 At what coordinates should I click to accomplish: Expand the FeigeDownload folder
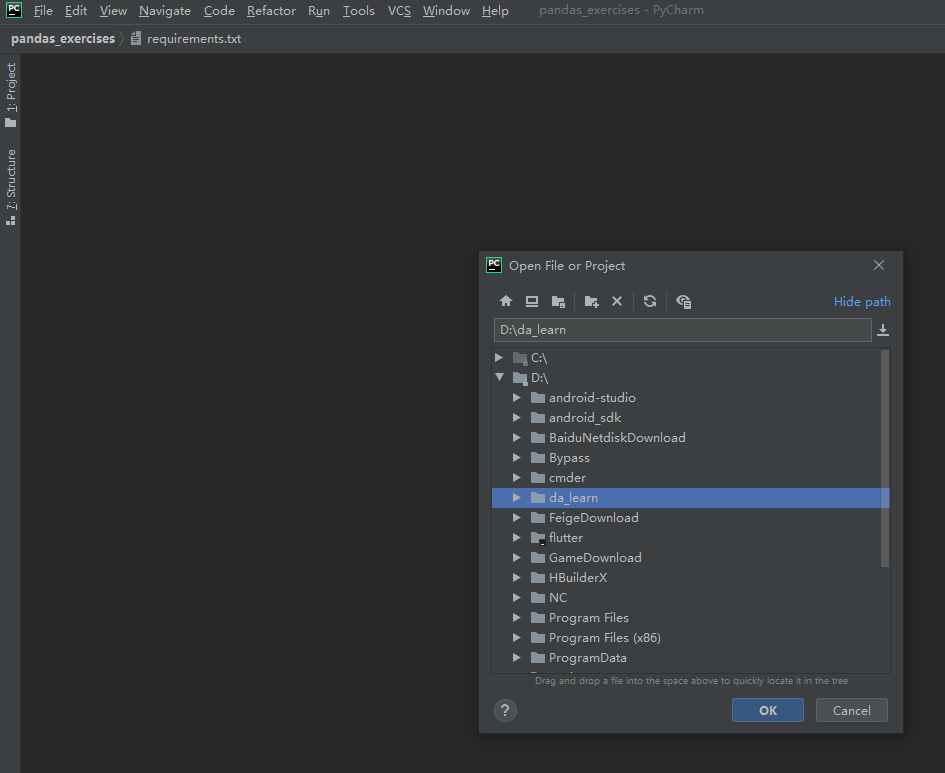(x=516, y=518)
